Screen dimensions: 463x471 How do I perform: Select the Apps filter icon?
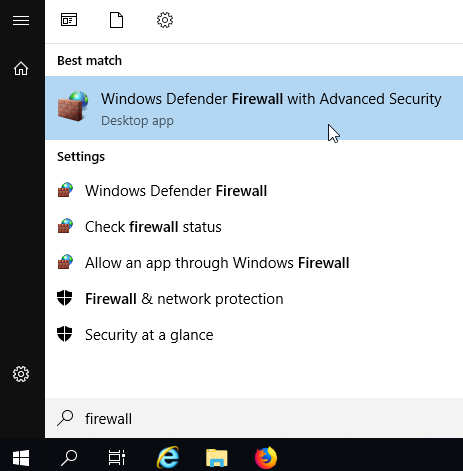pyautogui.click(x=69, y=20)
